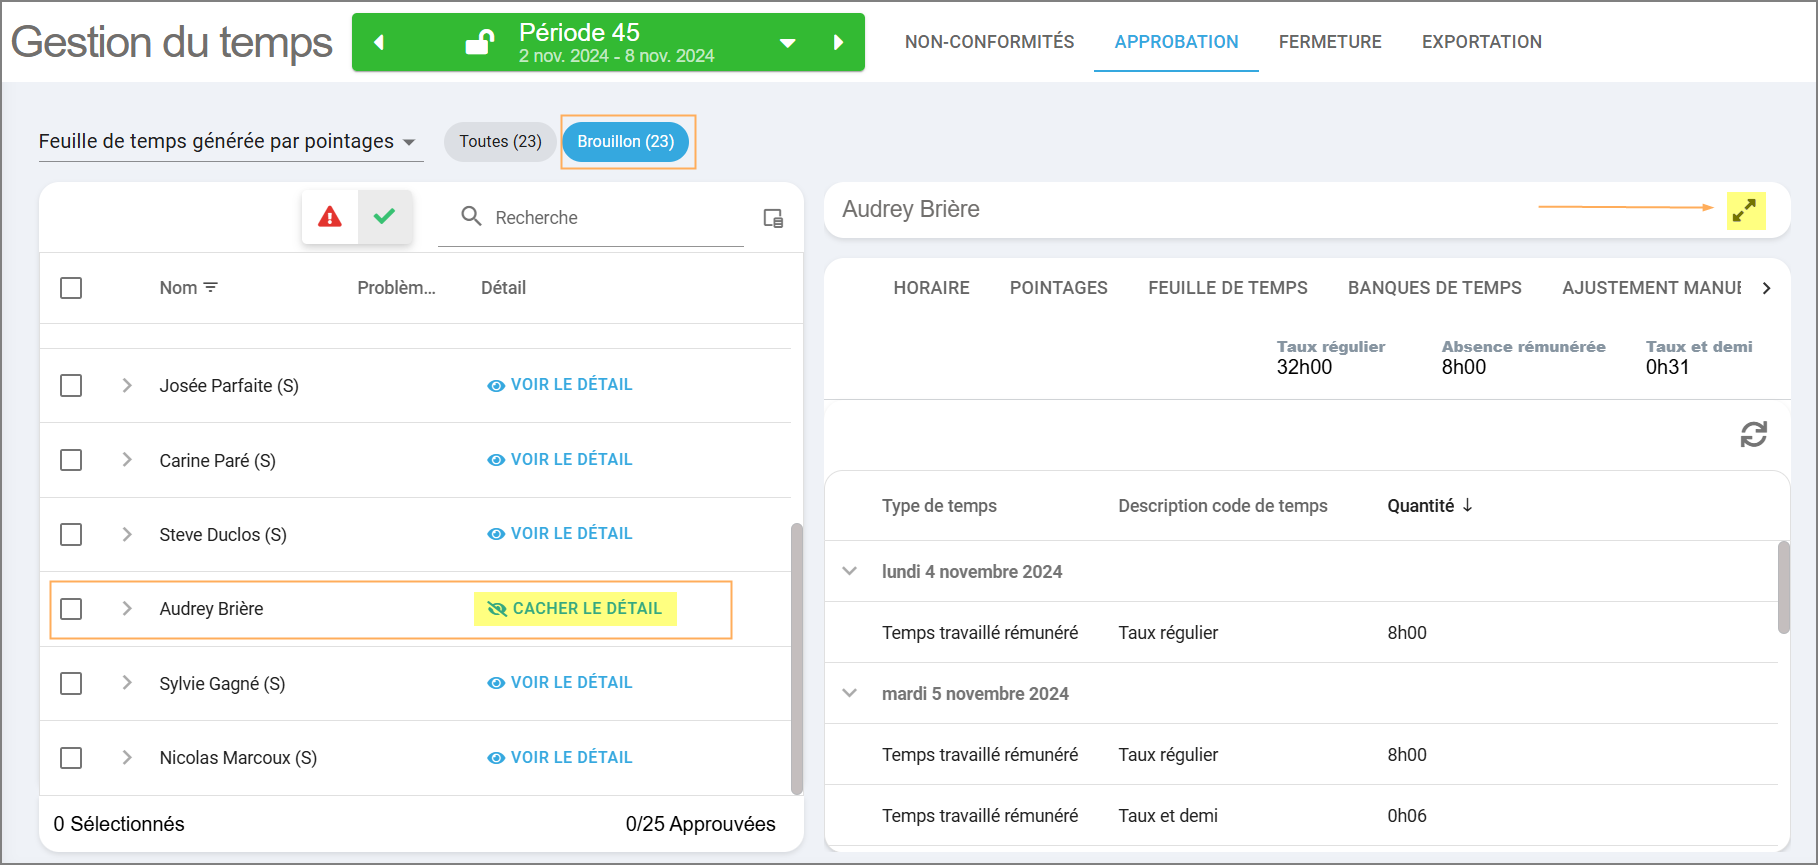This screenshot has height=865, width=1818.
Task: Check the Audrey Brière row
Action: [71, 609]
